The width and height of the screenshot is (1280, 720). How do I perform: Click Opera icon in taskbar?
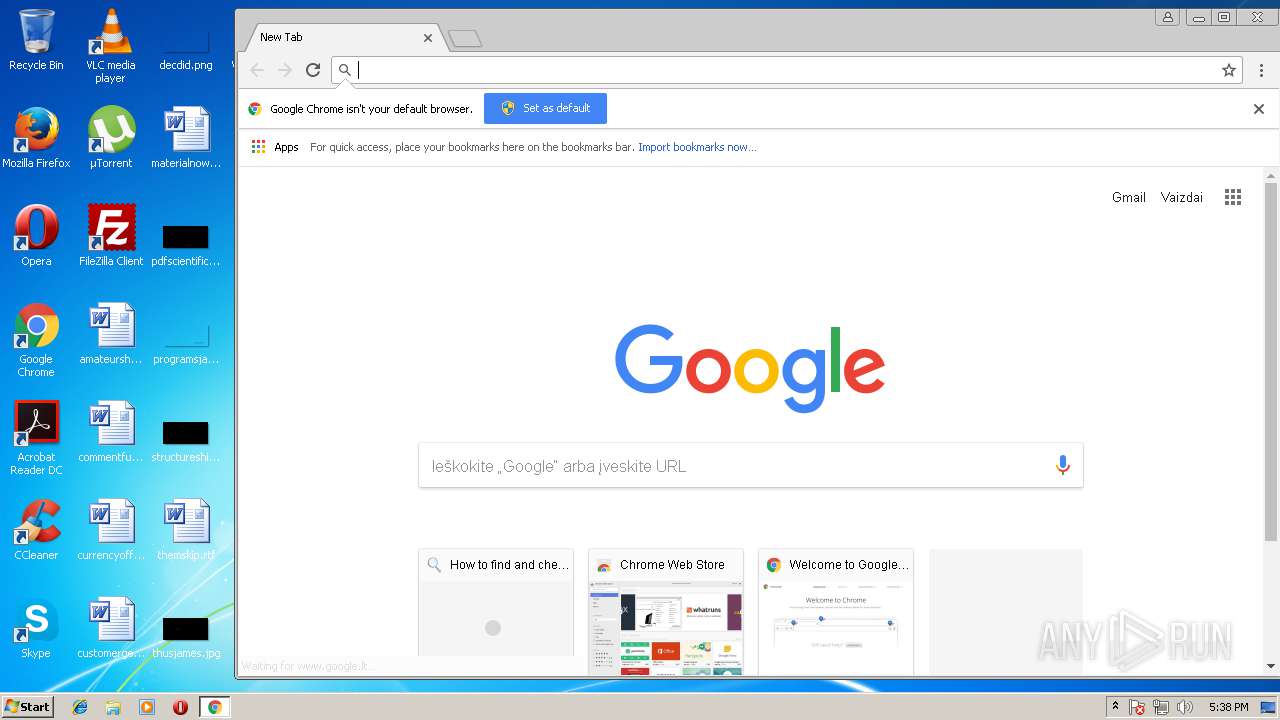(180, 707)
